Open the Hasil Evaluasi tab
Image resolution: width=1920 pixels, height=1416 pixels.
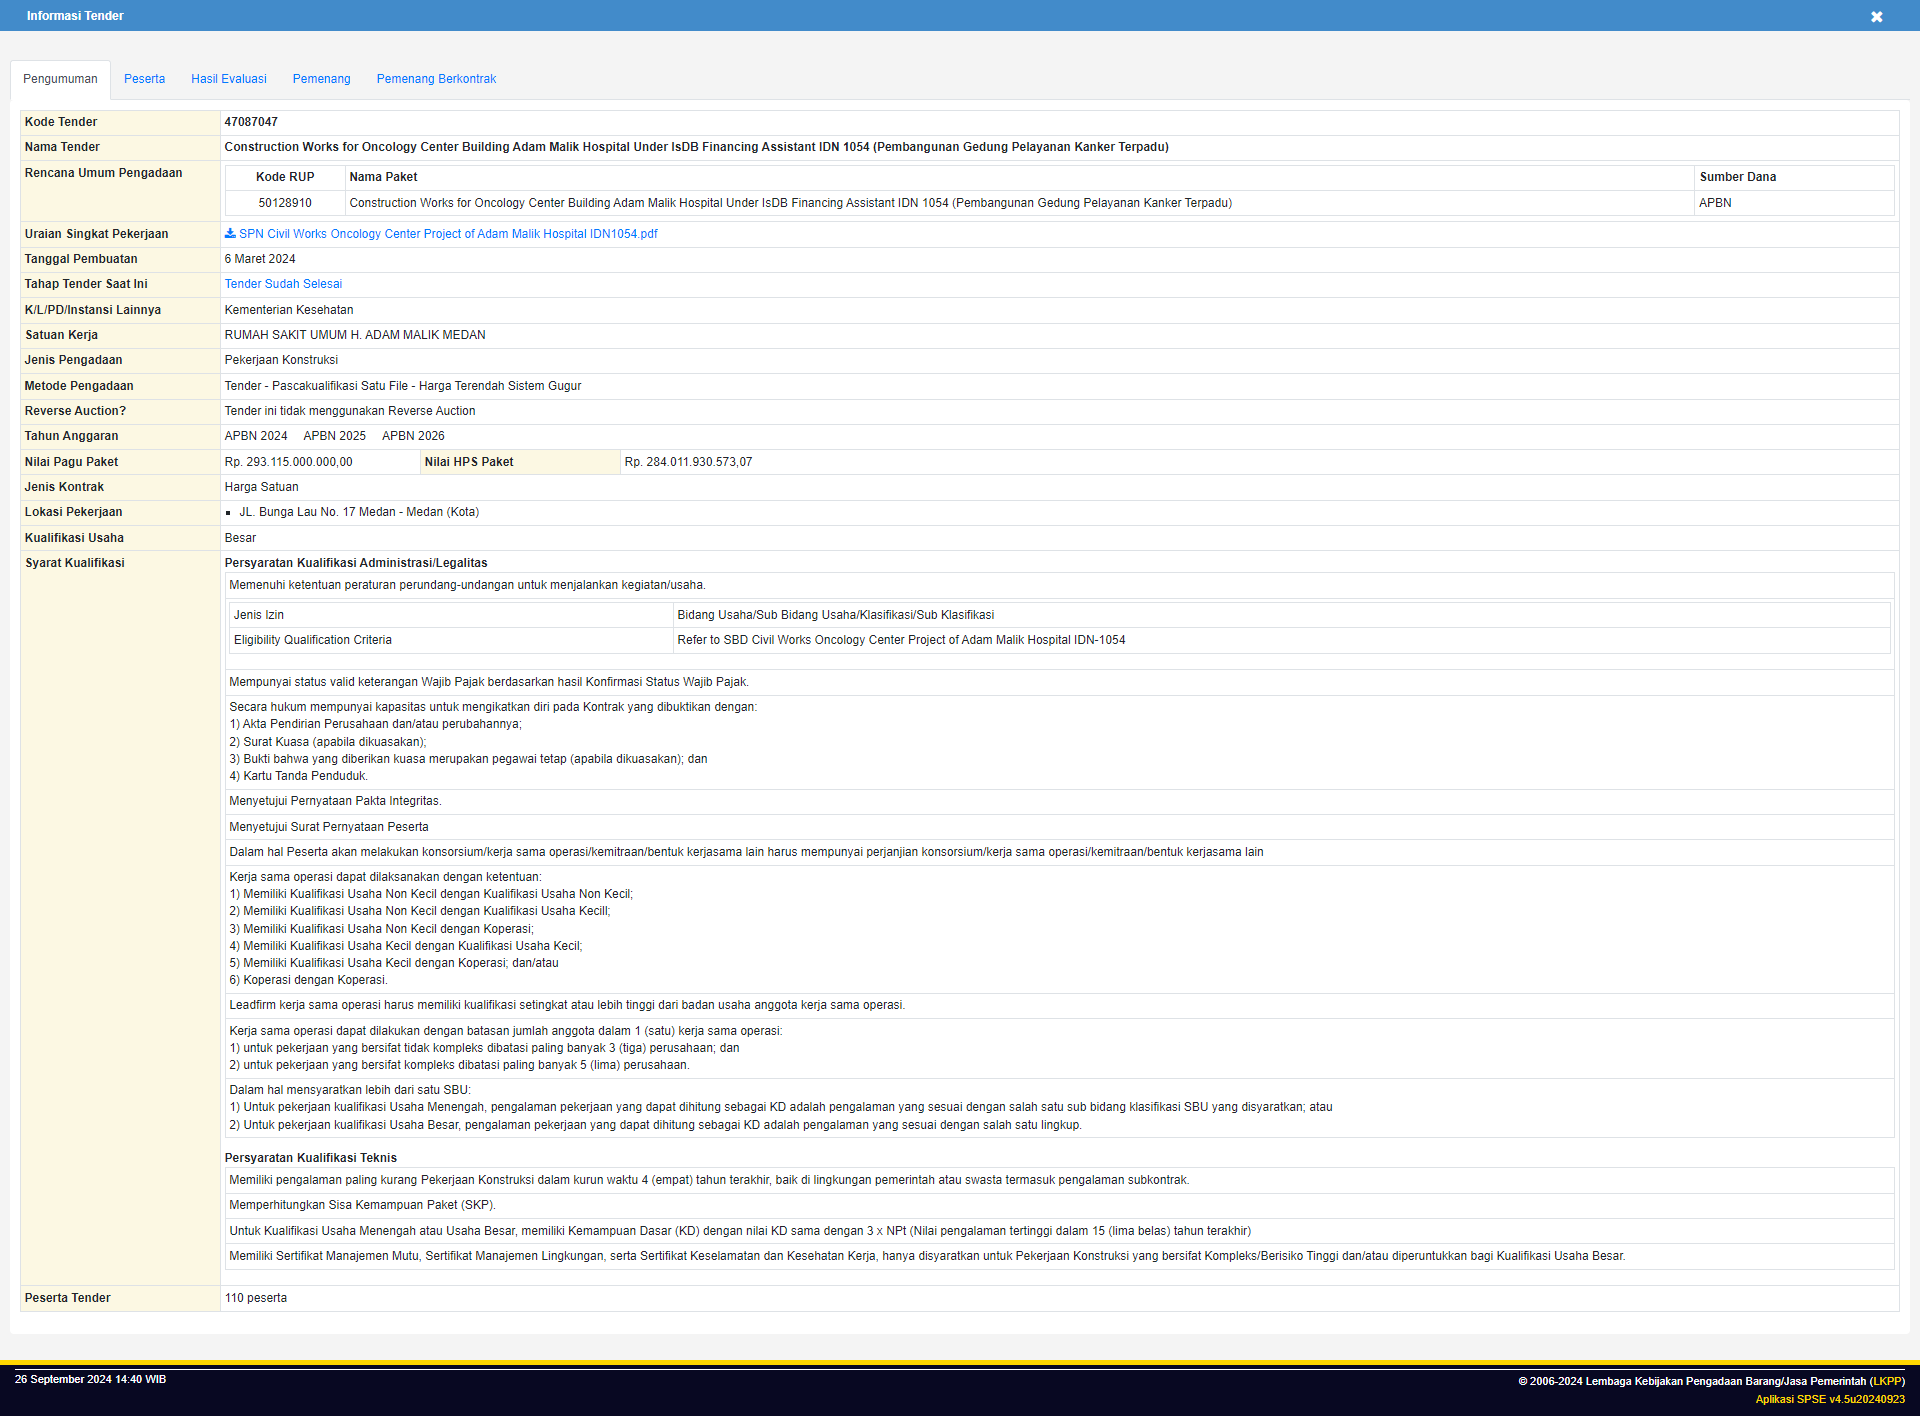pos(228,79)
